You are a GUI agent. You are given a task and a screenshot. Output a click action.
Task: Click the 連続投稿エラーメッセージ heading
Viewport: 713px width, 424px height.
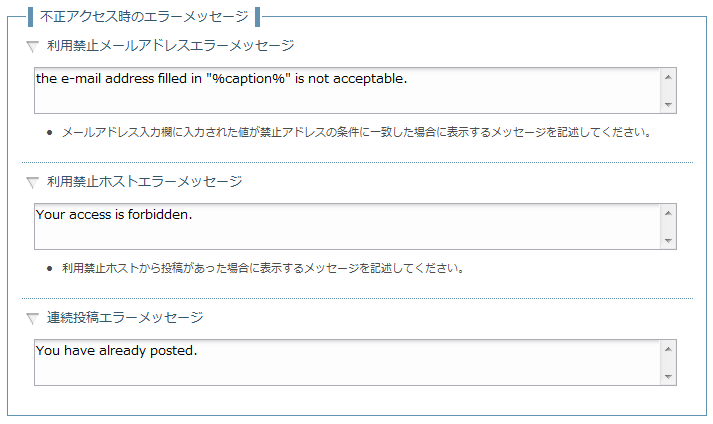(x=125, y=318)
